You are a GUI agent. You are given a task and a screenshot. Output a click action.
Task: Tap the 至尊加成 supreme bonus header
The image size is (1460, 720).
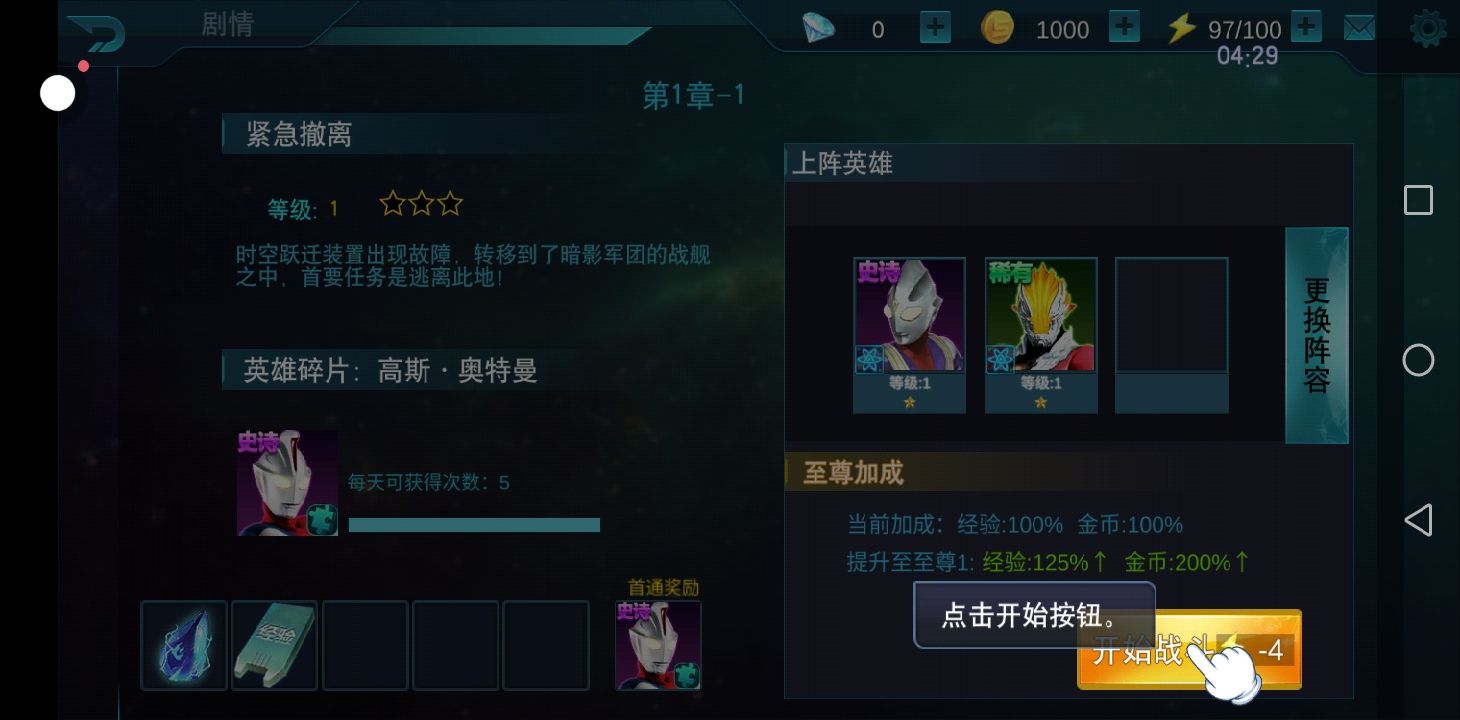point(853,473)
